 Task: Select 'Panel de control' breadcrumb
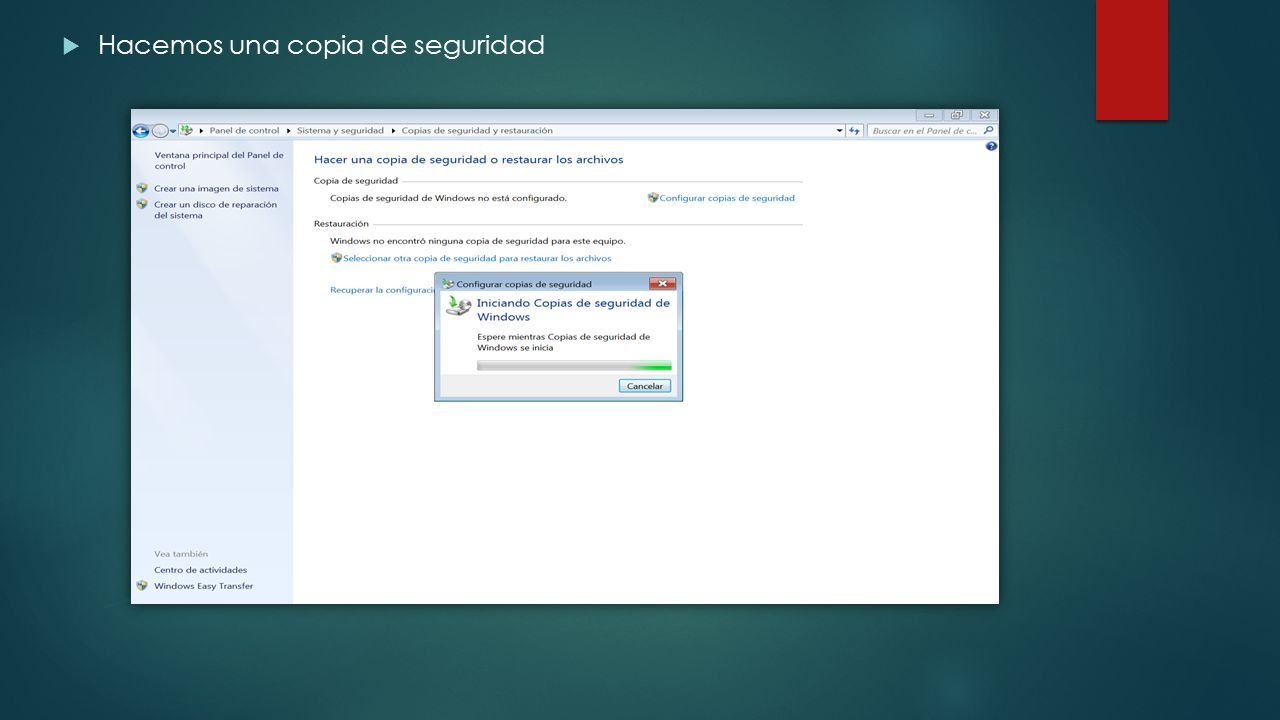tap(244, 131)
